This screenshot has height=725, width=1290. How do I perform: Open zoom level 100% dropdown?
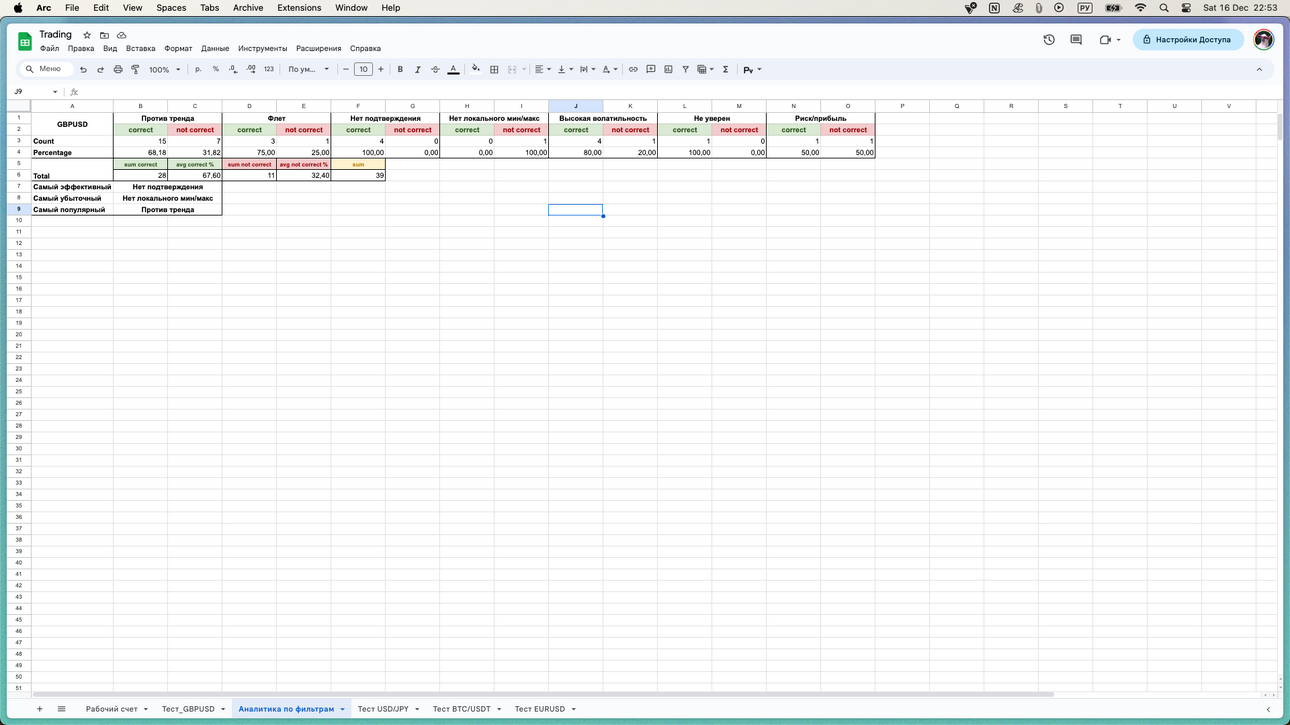click(x=165, y=69)
